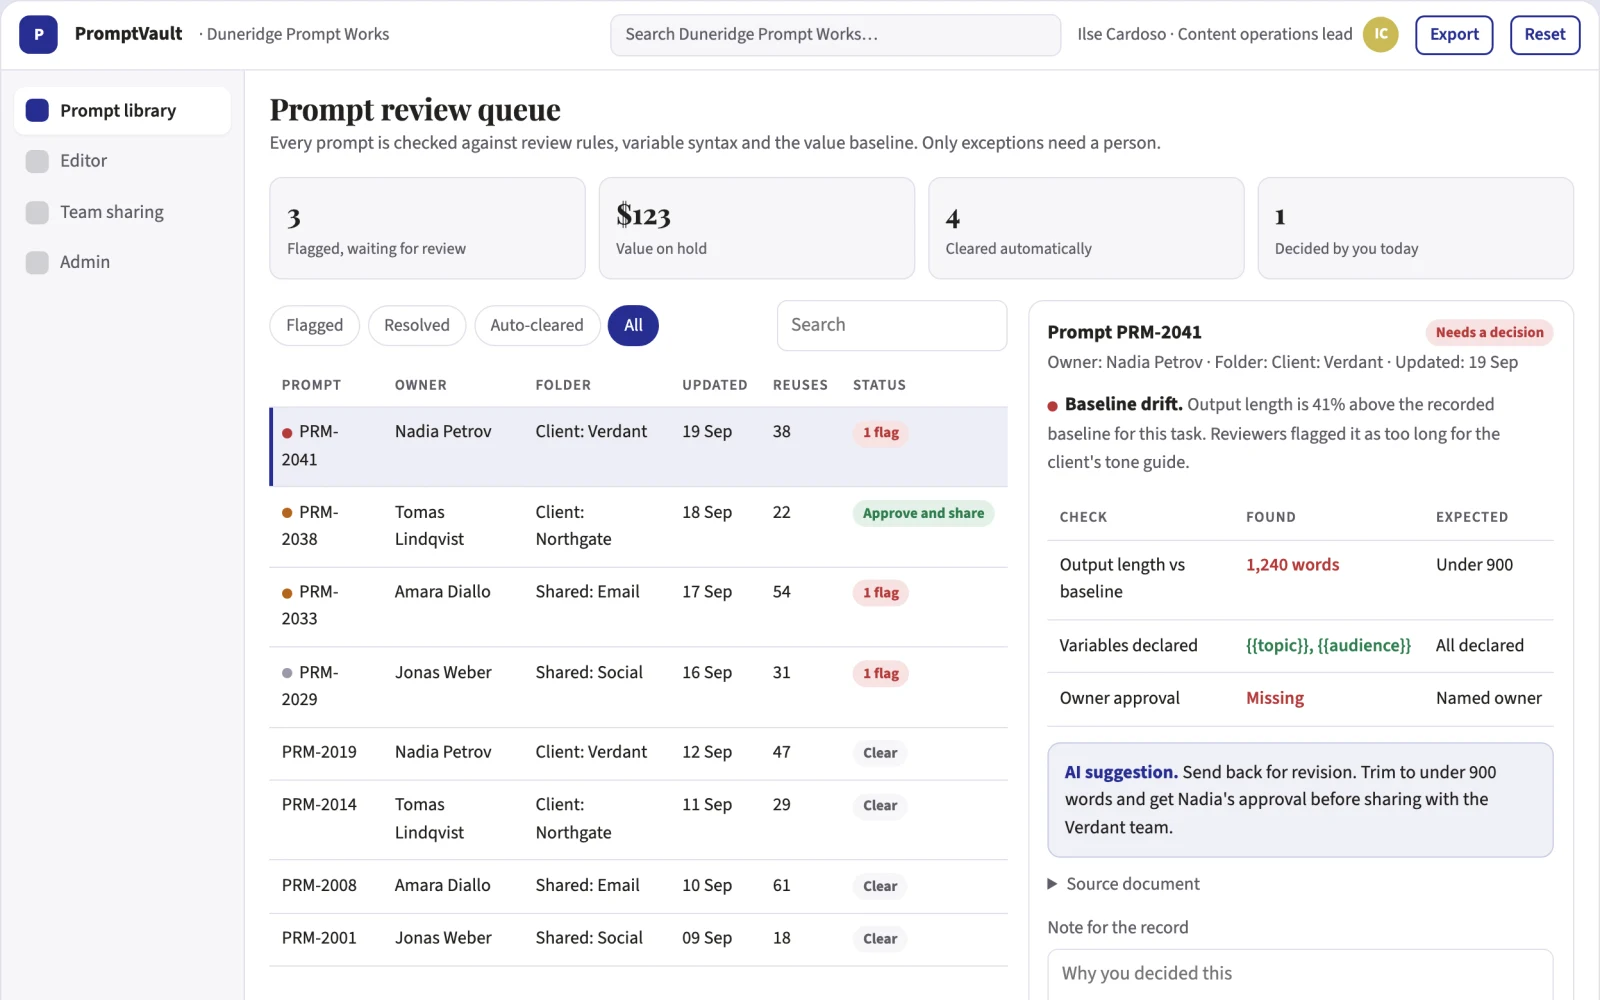This screenshot has height=1000, width=1600.
Task: Click the 'Missing' owner approval value
Action: (1275, 698)
